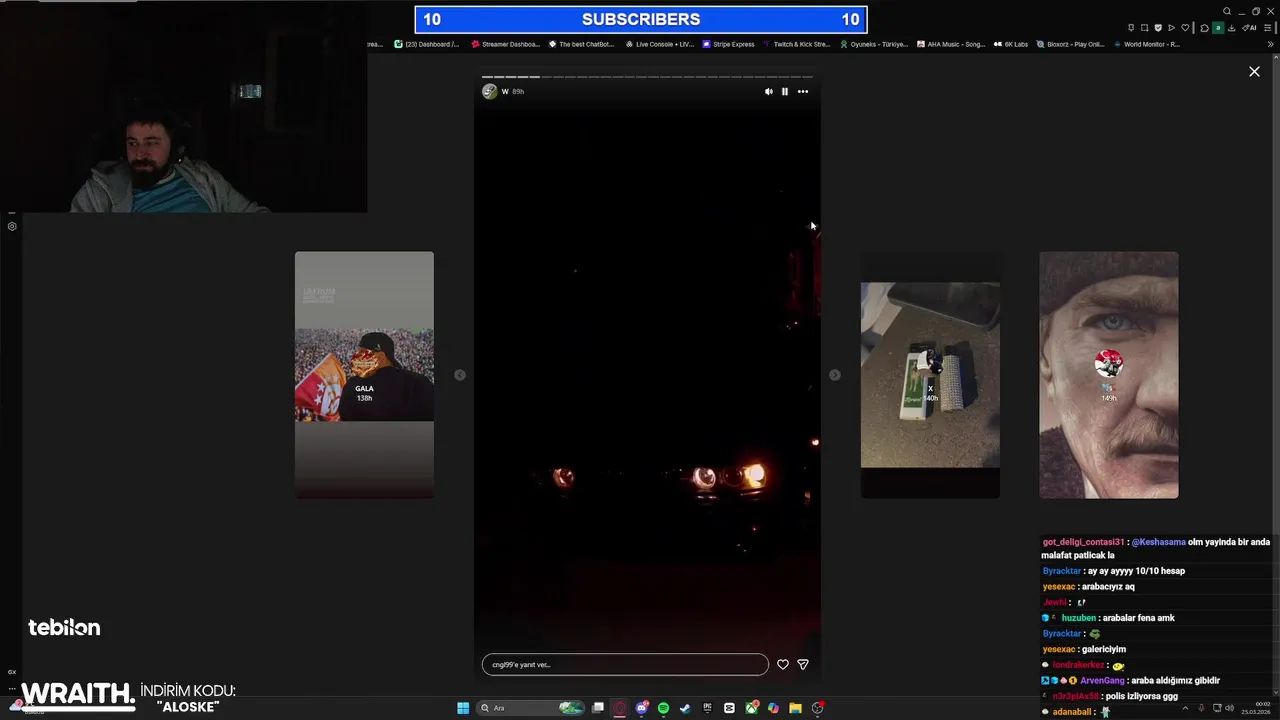
Task: Open CapCut from the taskbar
Action: coord(729,708)
